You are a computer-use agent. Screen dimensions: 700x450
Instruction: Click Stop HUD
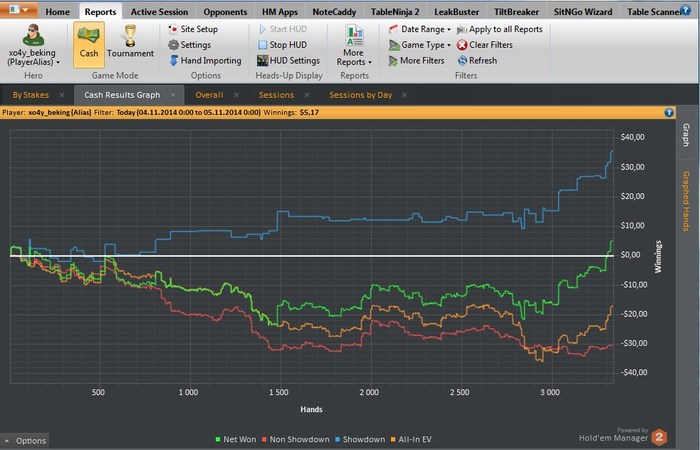(283, 45)
